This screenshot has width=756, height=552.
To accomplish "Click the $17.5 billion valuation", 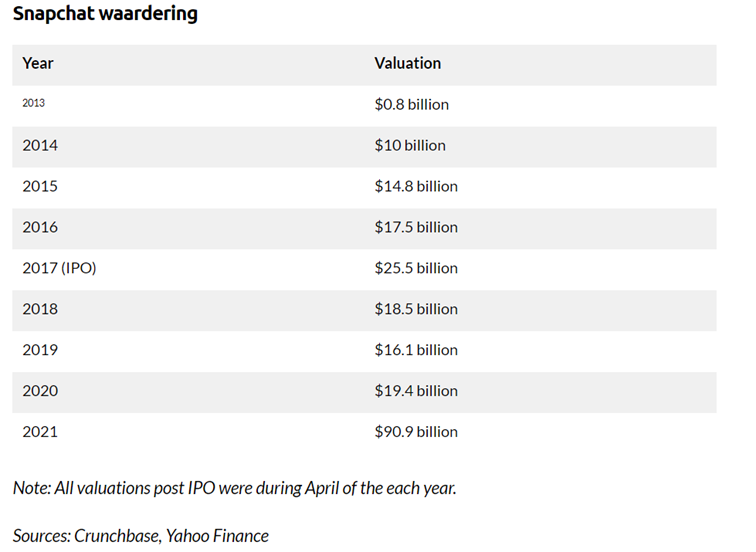I will coord(416,227).
